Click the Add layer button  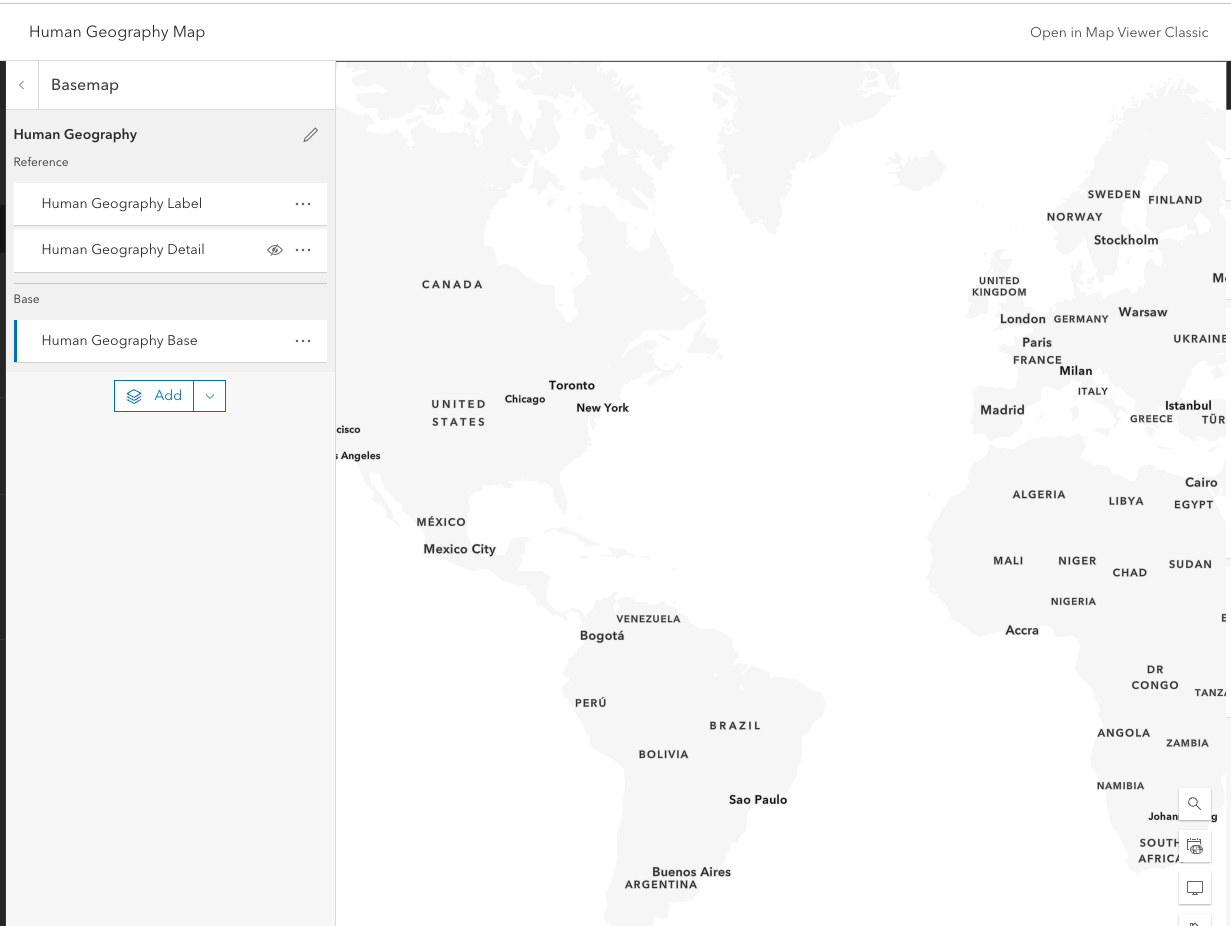click(x=155, y=396)
